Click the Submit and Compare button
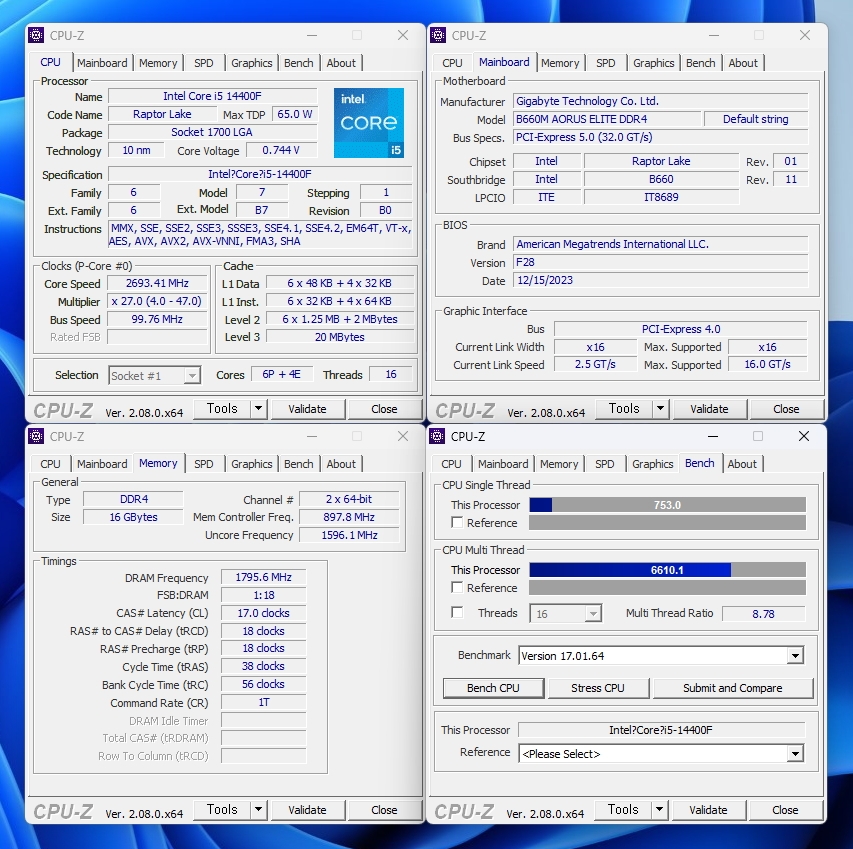The image size is (853, 849). tap(732, 688)
